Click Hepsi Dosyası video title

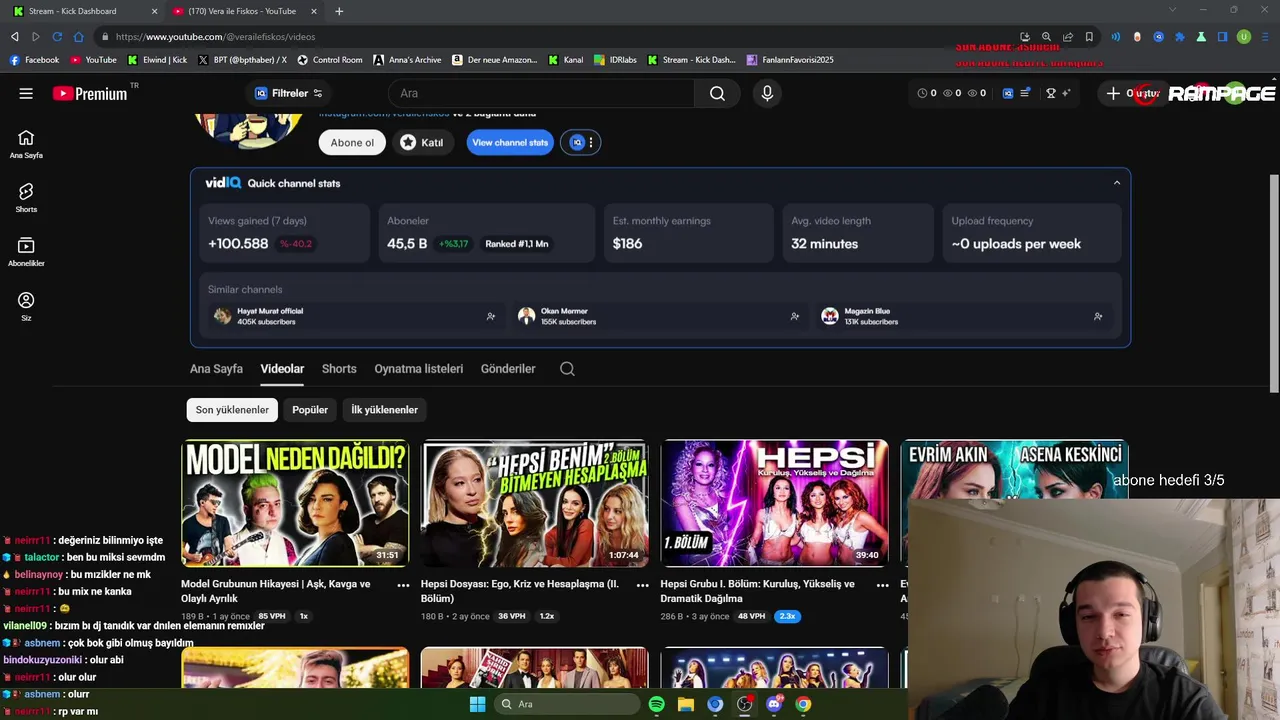pyautogui.click(x=520, y=591)
